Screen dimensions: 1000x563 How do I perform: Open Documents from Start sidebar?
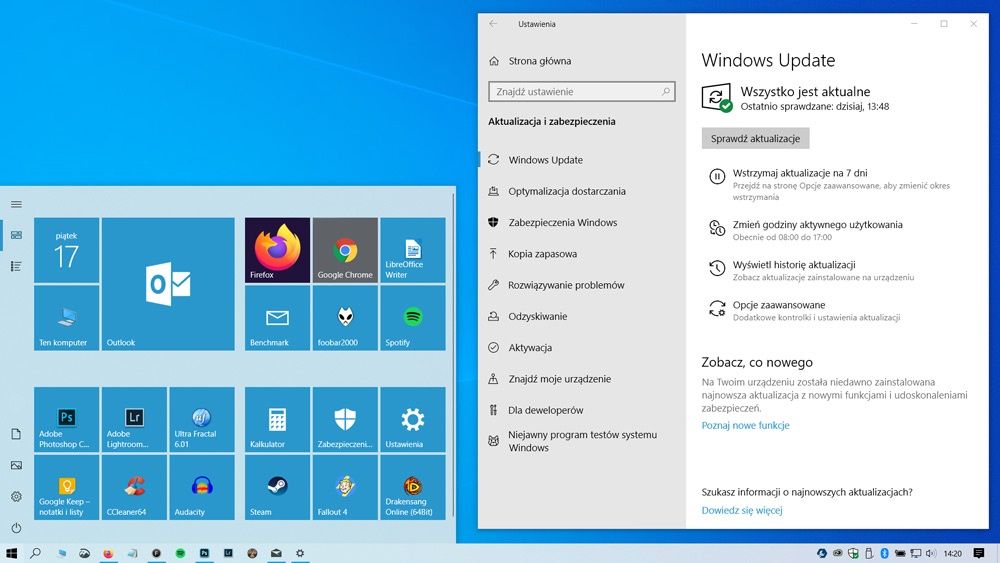pos(17,434)
